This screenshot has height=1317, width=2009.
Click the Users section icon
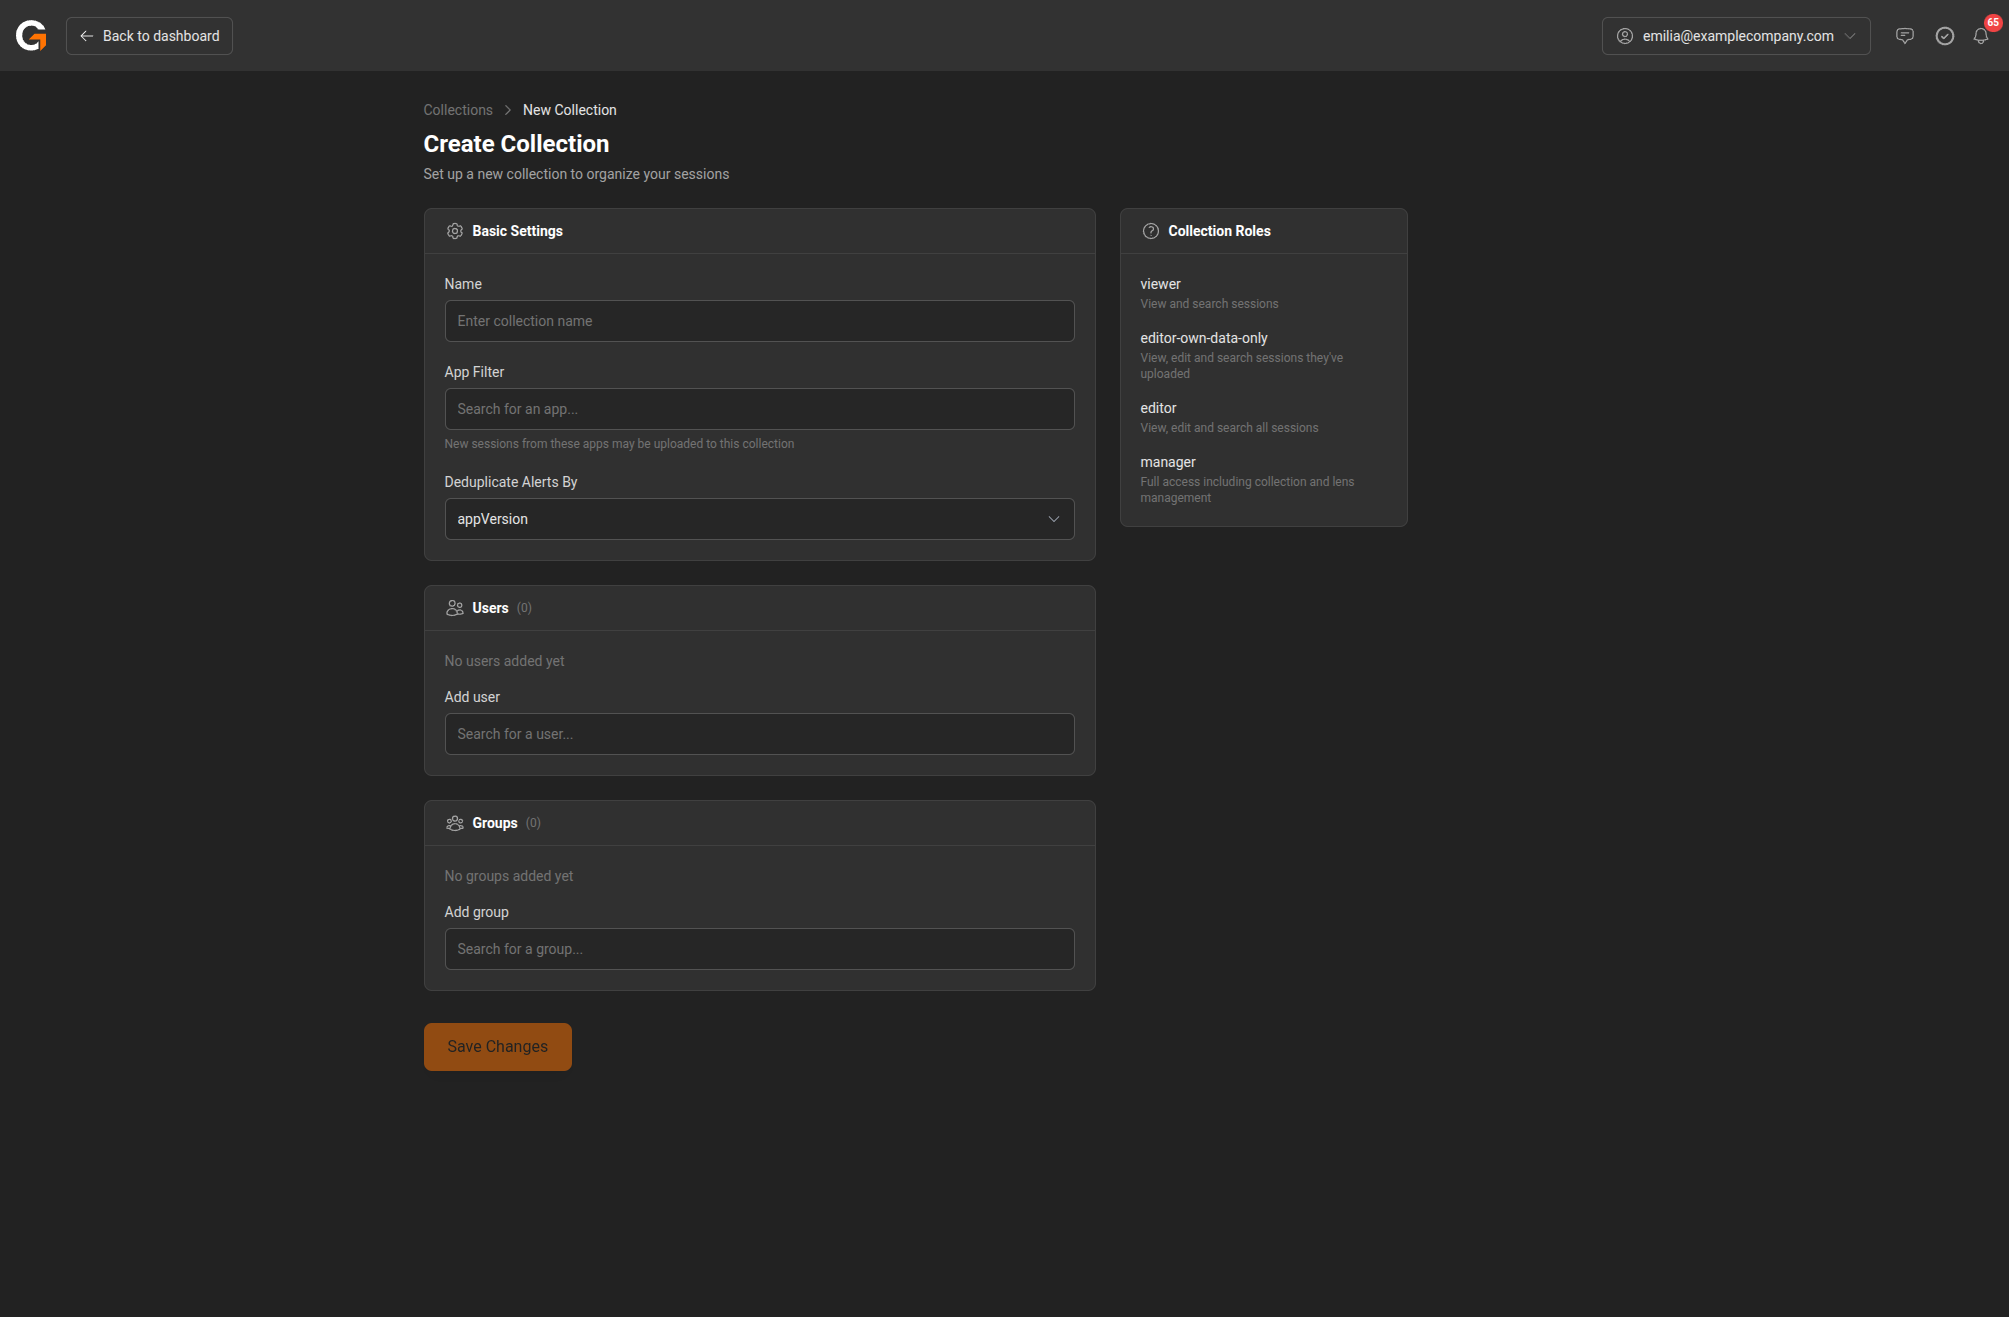click(x=454, y=608)
